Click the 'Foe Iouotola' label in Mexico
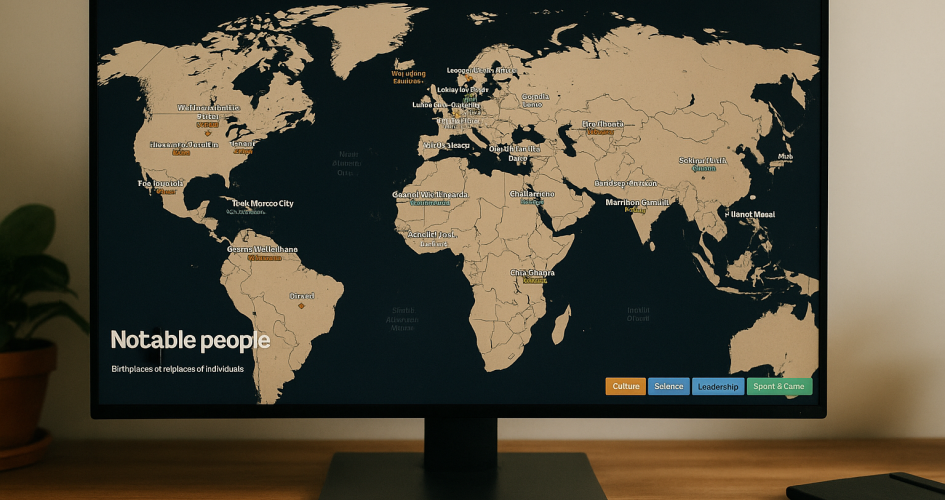Viewport: 945px width, 500px height. click(160, 184)
